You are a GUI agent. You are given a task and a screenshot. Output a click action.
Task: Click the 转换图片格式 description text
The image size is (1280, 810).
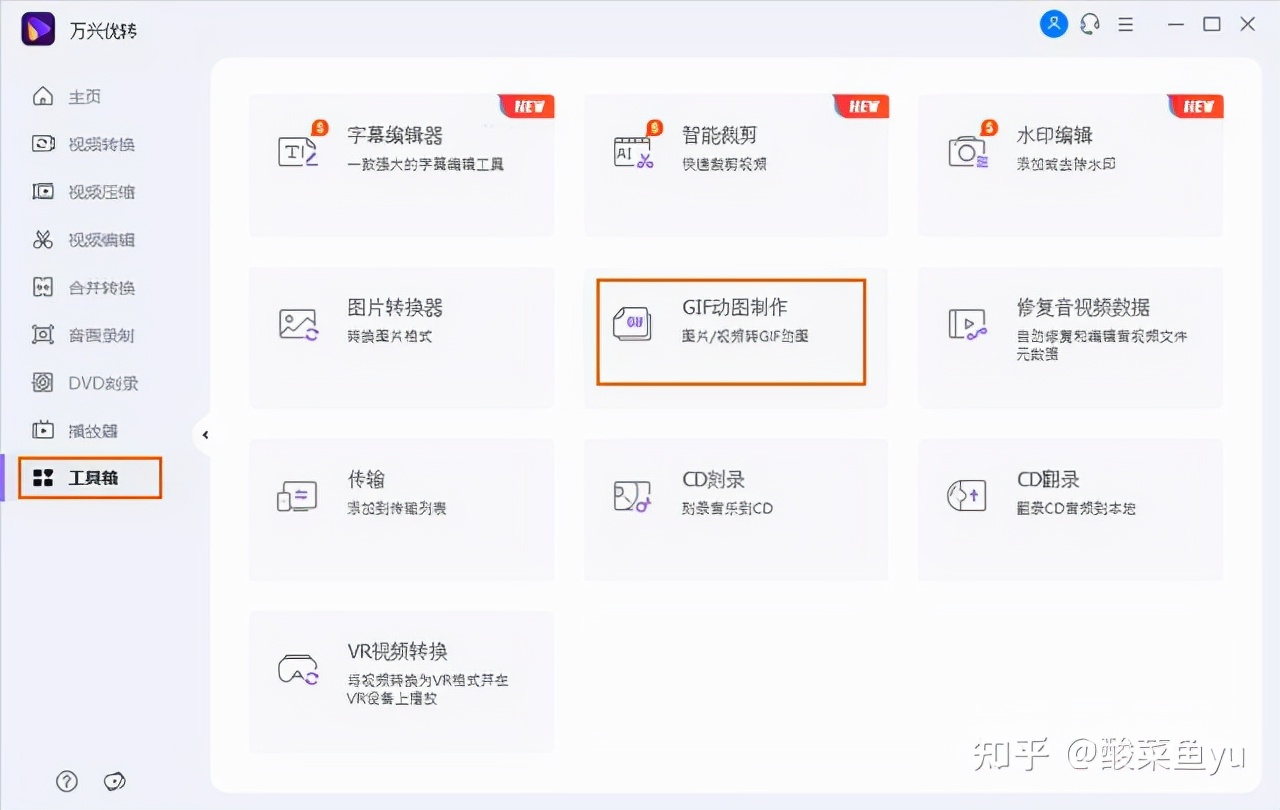pyautogui.click(x=390, y=337)
